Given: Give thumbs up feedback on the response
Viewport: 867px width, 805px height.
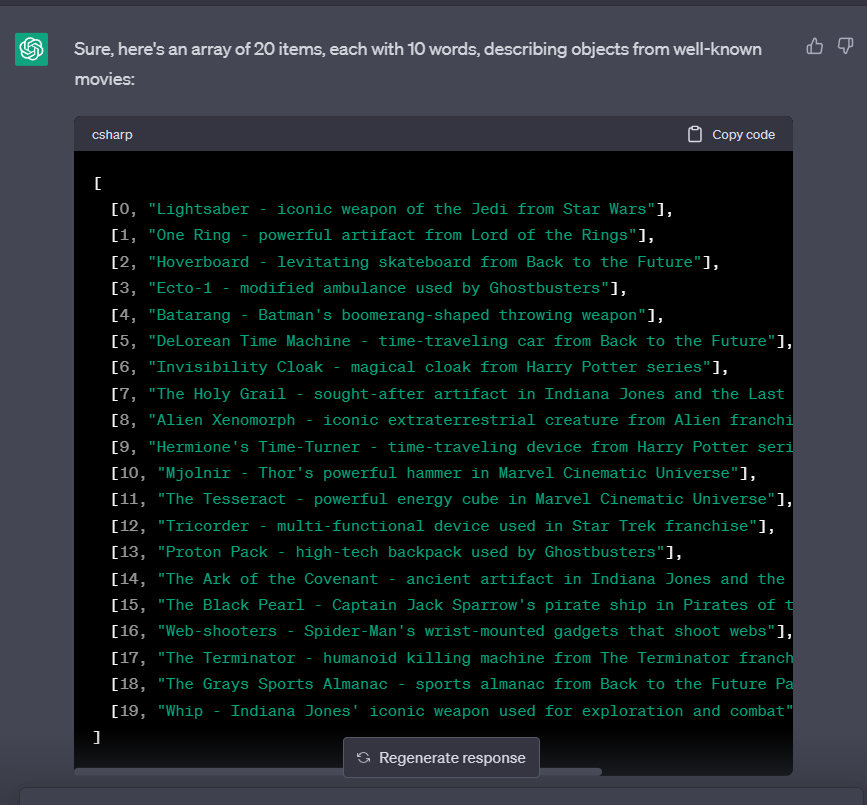Looking at the screenshot, I should [x=816, y=46].
